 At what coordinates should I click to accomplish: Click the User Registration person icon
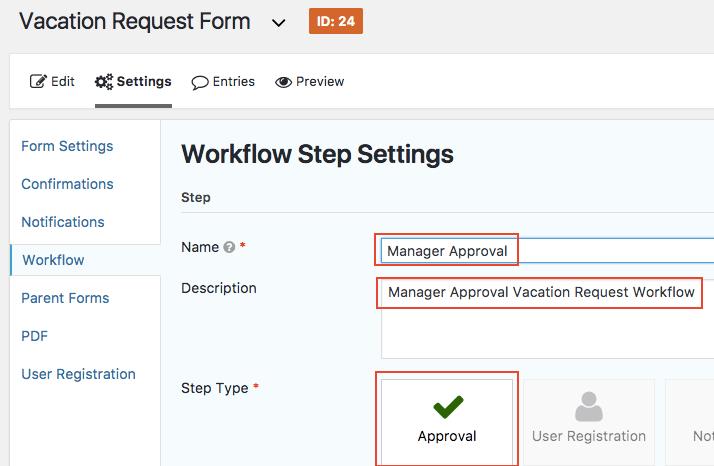[x=589, y=406]
